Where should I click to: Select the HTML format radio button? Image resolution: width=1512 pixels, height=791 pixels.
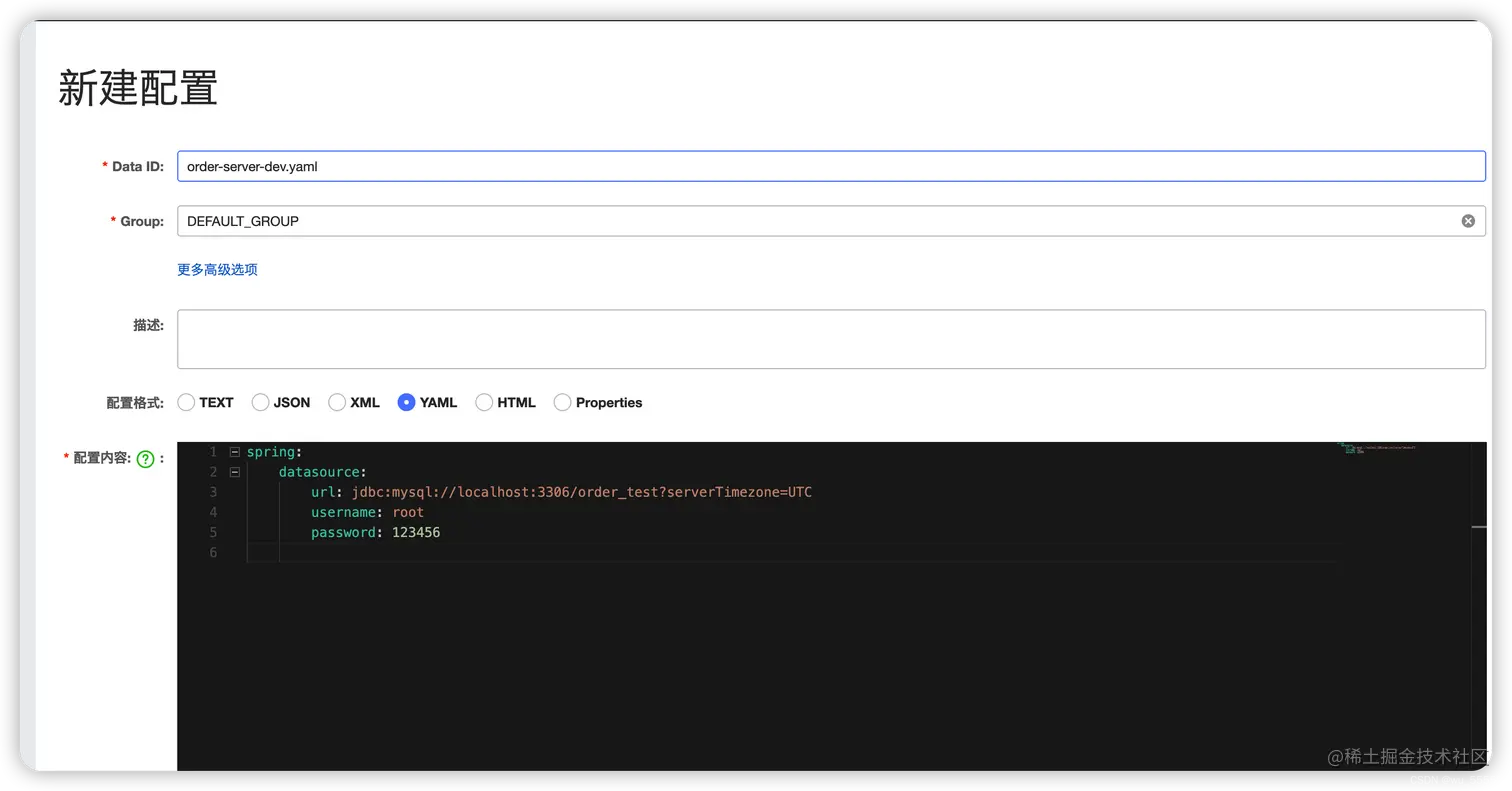(x=484, y=402)
